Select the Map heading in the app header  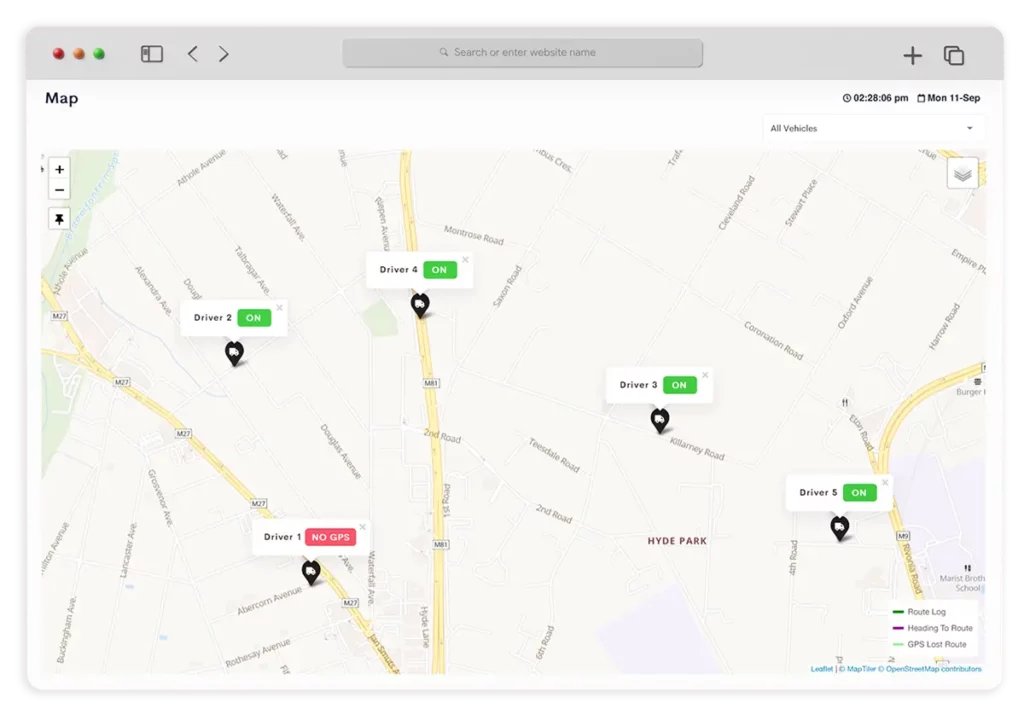point(61,98)
